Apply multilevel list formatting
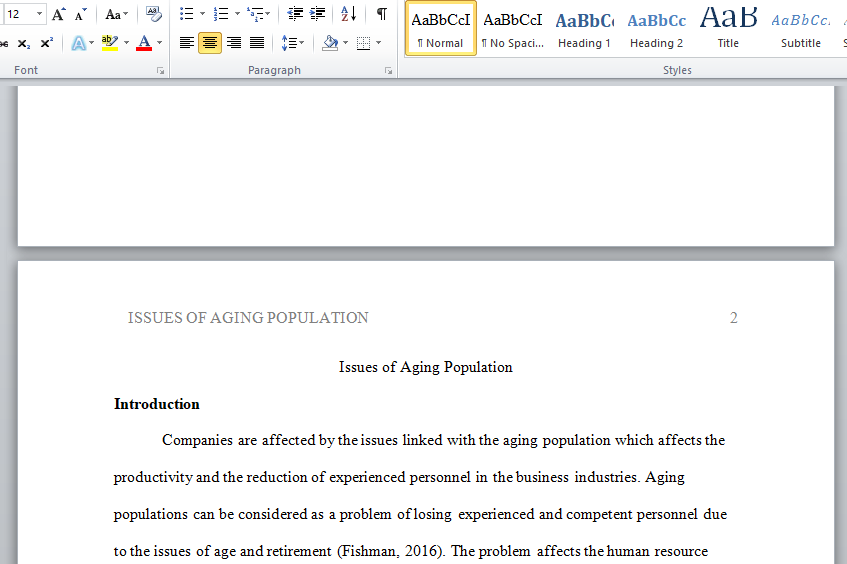The height and width of the screenshot is (564, 847). coord(254,14)
